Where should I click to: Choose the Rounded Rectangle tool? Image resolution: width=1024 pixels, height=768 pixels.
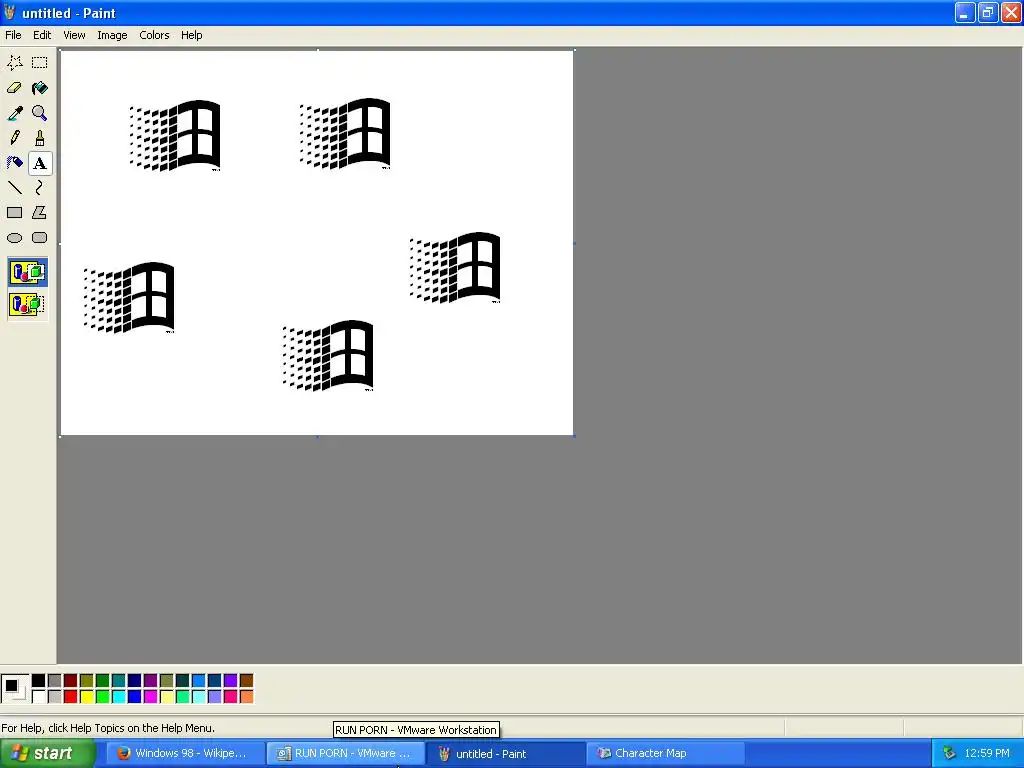pos(40,238)
